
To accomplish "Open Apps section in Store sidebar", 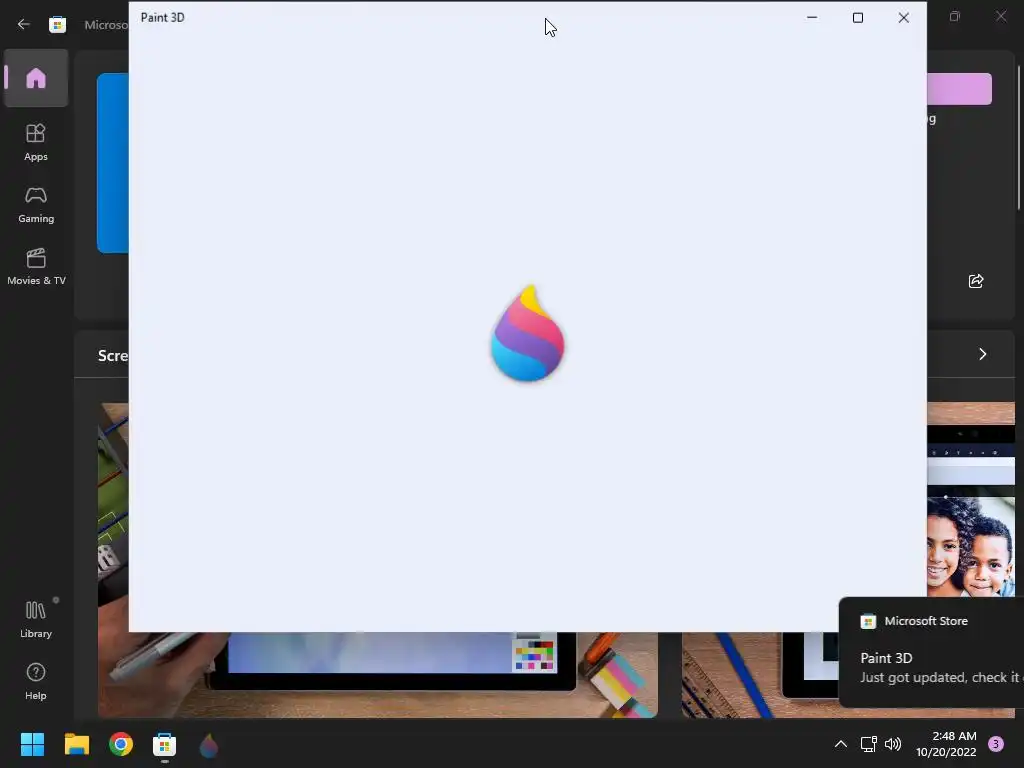I will click(x=36, y=142).
